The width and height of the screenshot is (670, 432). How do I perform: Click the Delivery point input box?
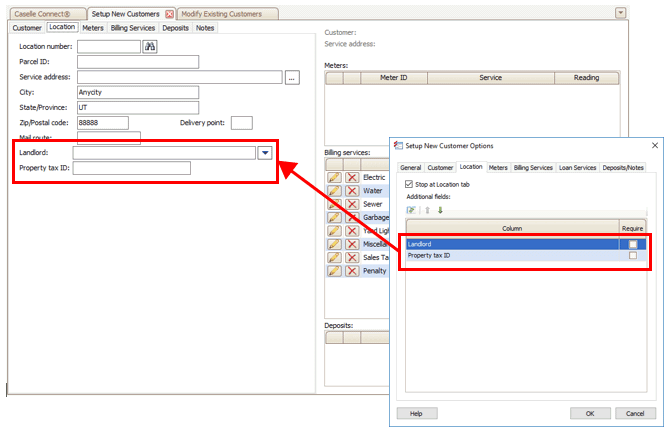pyautogui.click(x=242, y=123)
